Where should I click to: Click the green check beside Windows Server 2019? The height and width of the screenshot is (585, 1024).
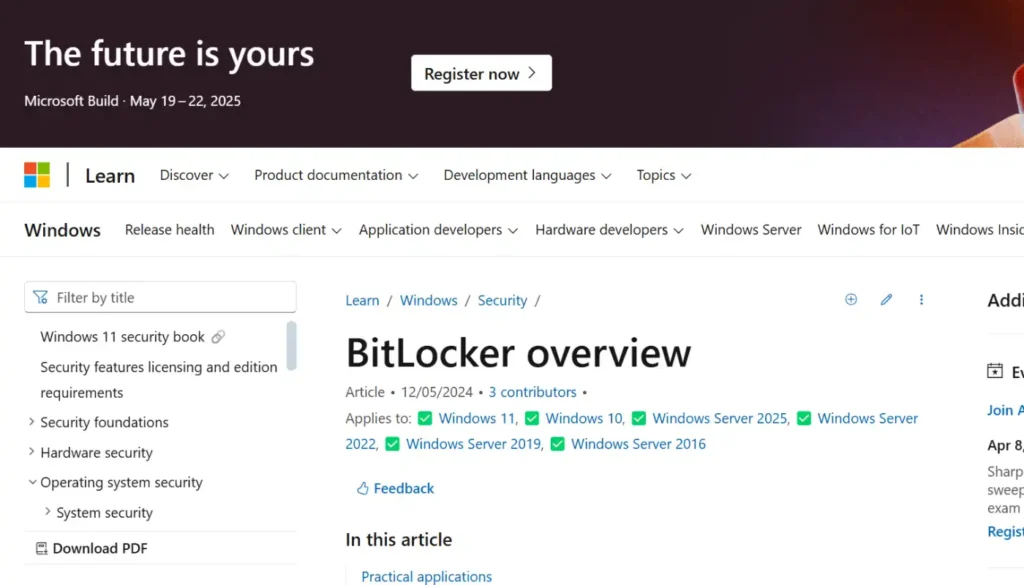(392, 444)
